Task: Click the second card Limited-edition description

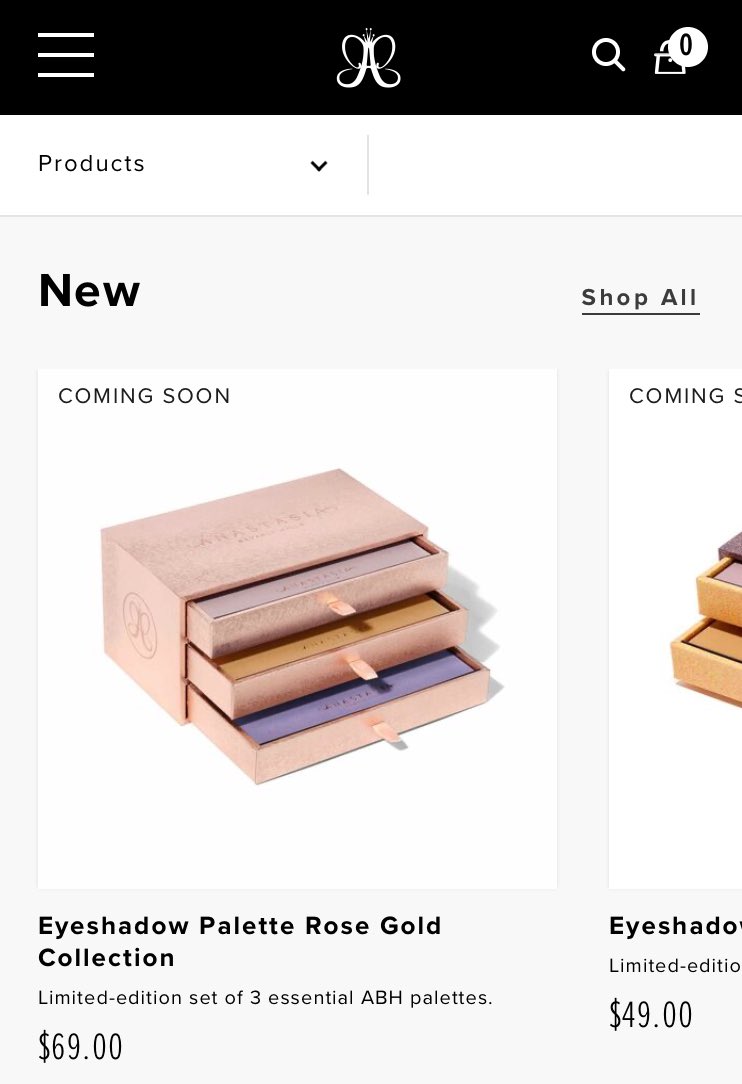Action: tap(676, 966)
